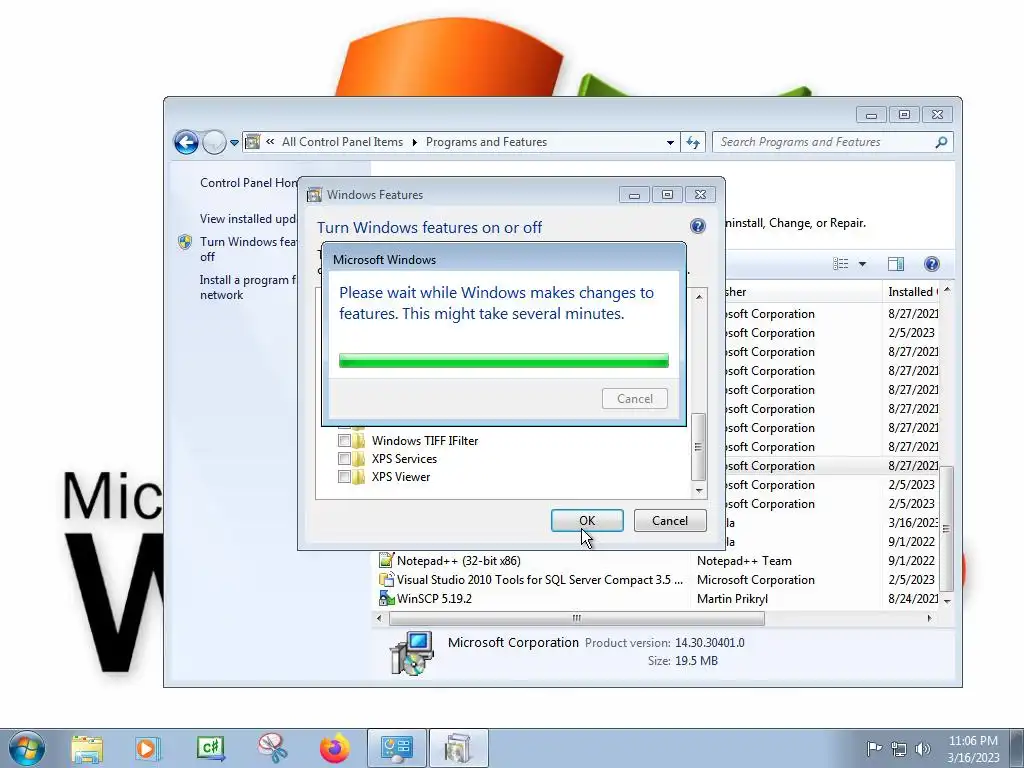Click Notepad++ Team publisher cell
The image size is (1024, 768).
pos(744,560)
